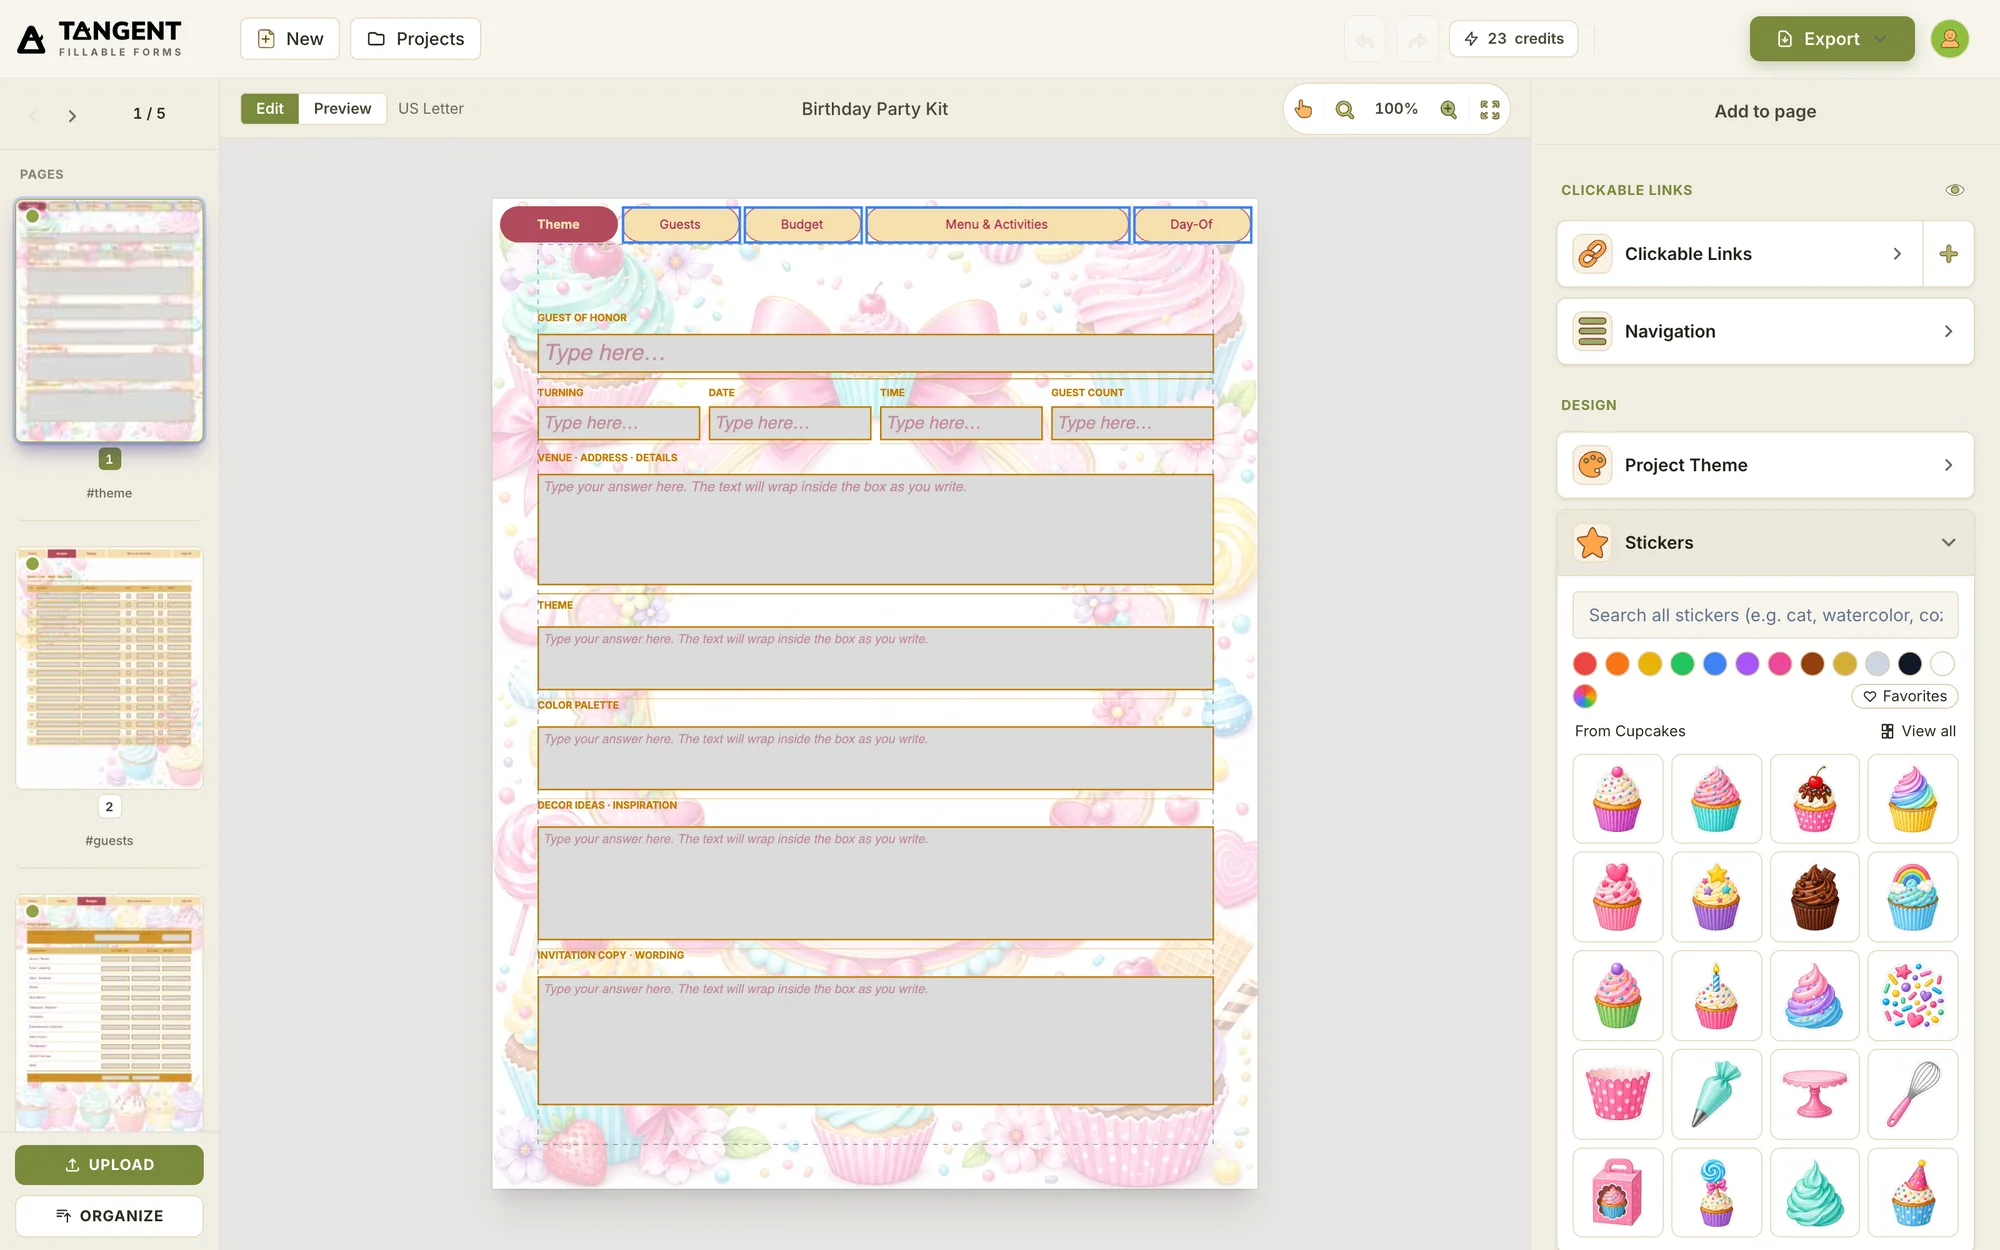Screen dimensions: 2000x1250
Task: Open the Projects button
Action: (415, 39)
